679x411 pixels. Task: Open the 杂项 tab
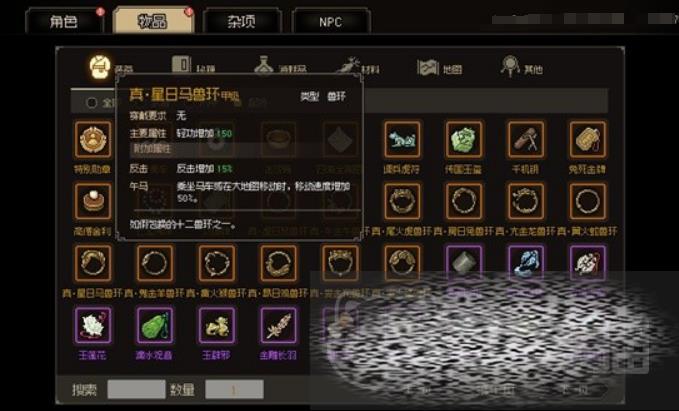pos(242,21)
